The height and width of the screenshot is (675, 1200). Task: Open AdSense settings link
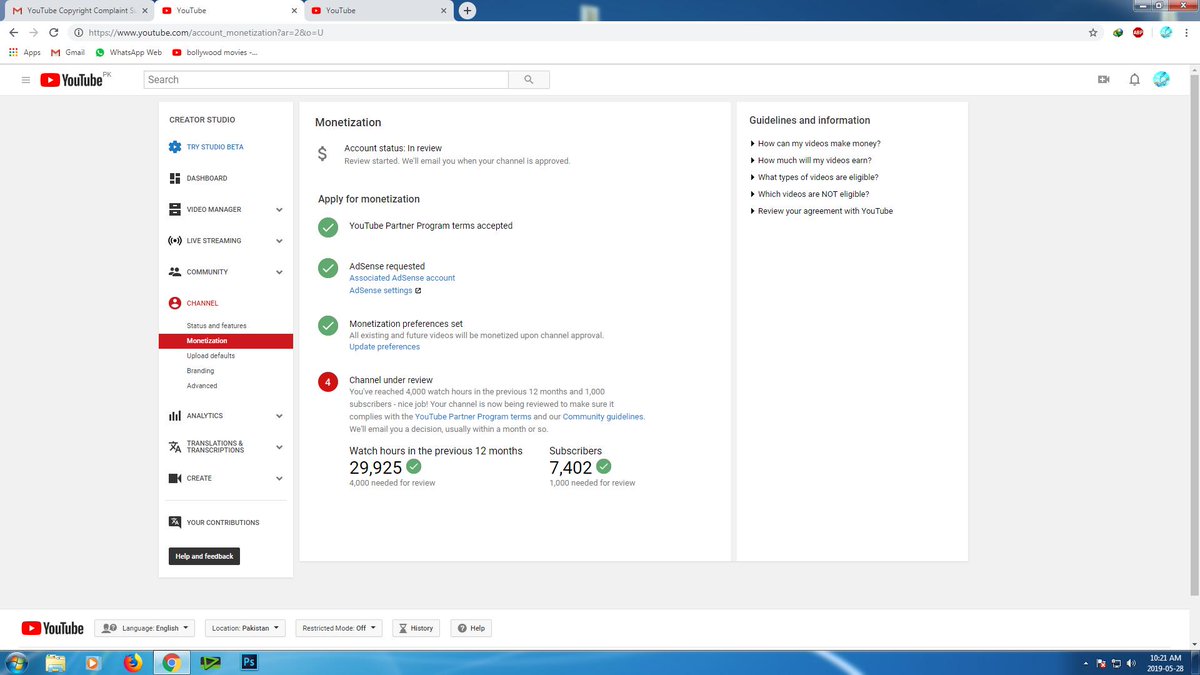(385, 290)
